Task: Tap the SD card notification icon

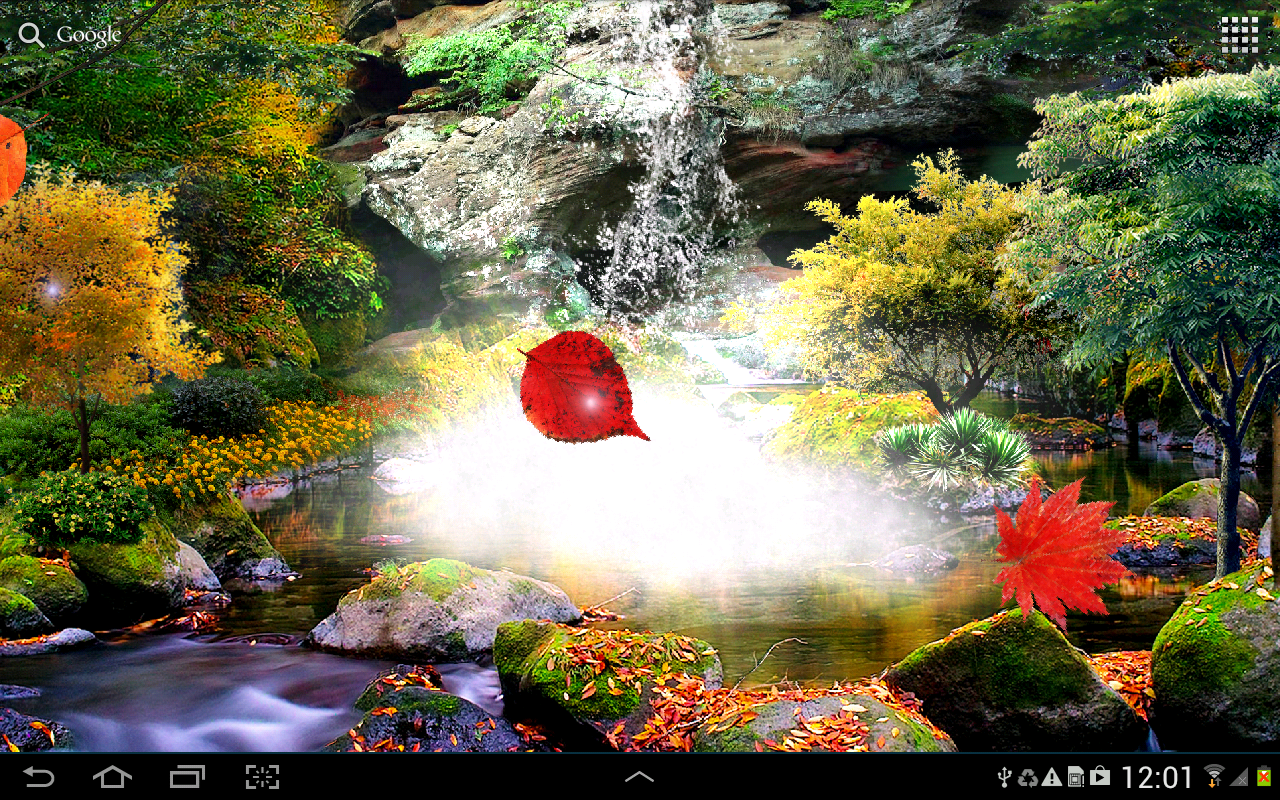Action: (1076, 777)
